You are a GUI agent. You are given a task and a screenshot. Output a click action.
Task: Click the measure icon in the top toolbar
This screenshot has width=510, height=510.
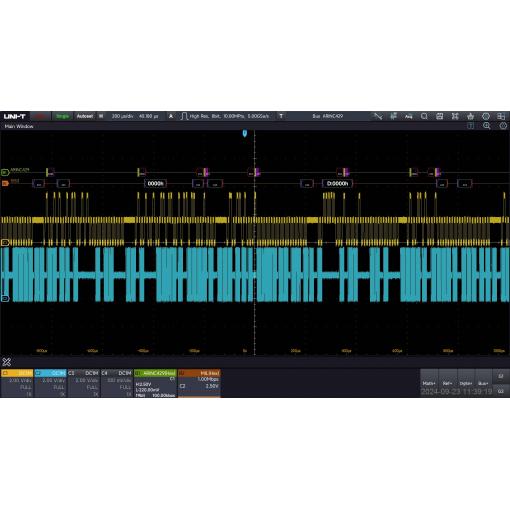click(x=393, y=116)
